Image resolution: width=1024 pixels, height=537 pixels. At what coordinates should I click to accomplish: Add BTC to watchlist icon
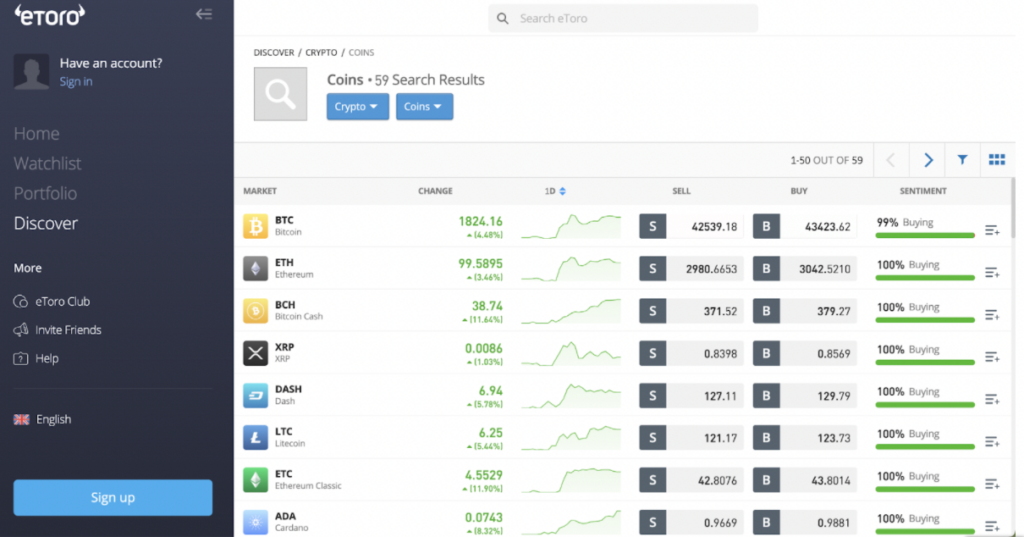coord(992,230)
